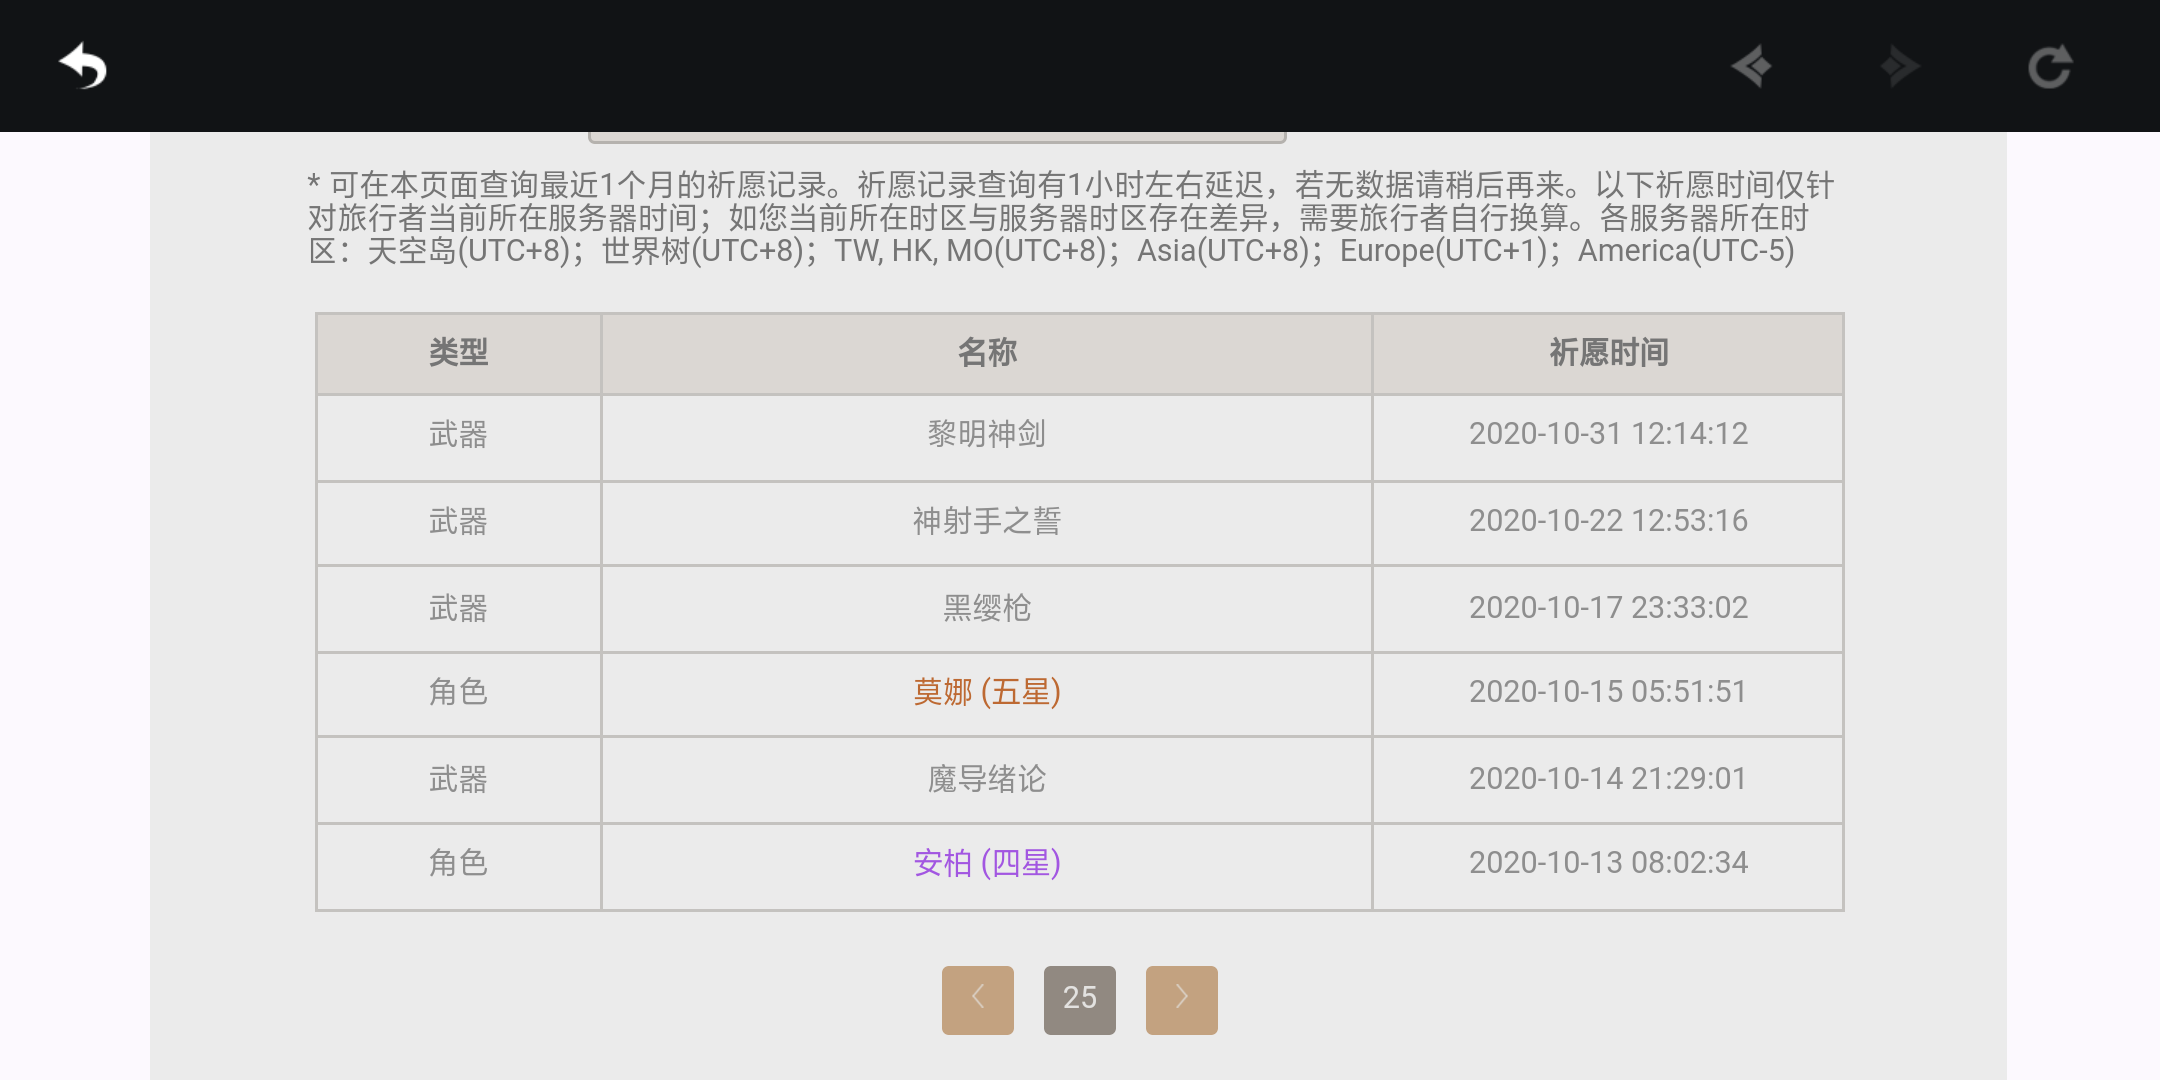Select the 安柏 (四星) entry
The width and height of the screenshot is (2160, 1080).
[987, 863]
